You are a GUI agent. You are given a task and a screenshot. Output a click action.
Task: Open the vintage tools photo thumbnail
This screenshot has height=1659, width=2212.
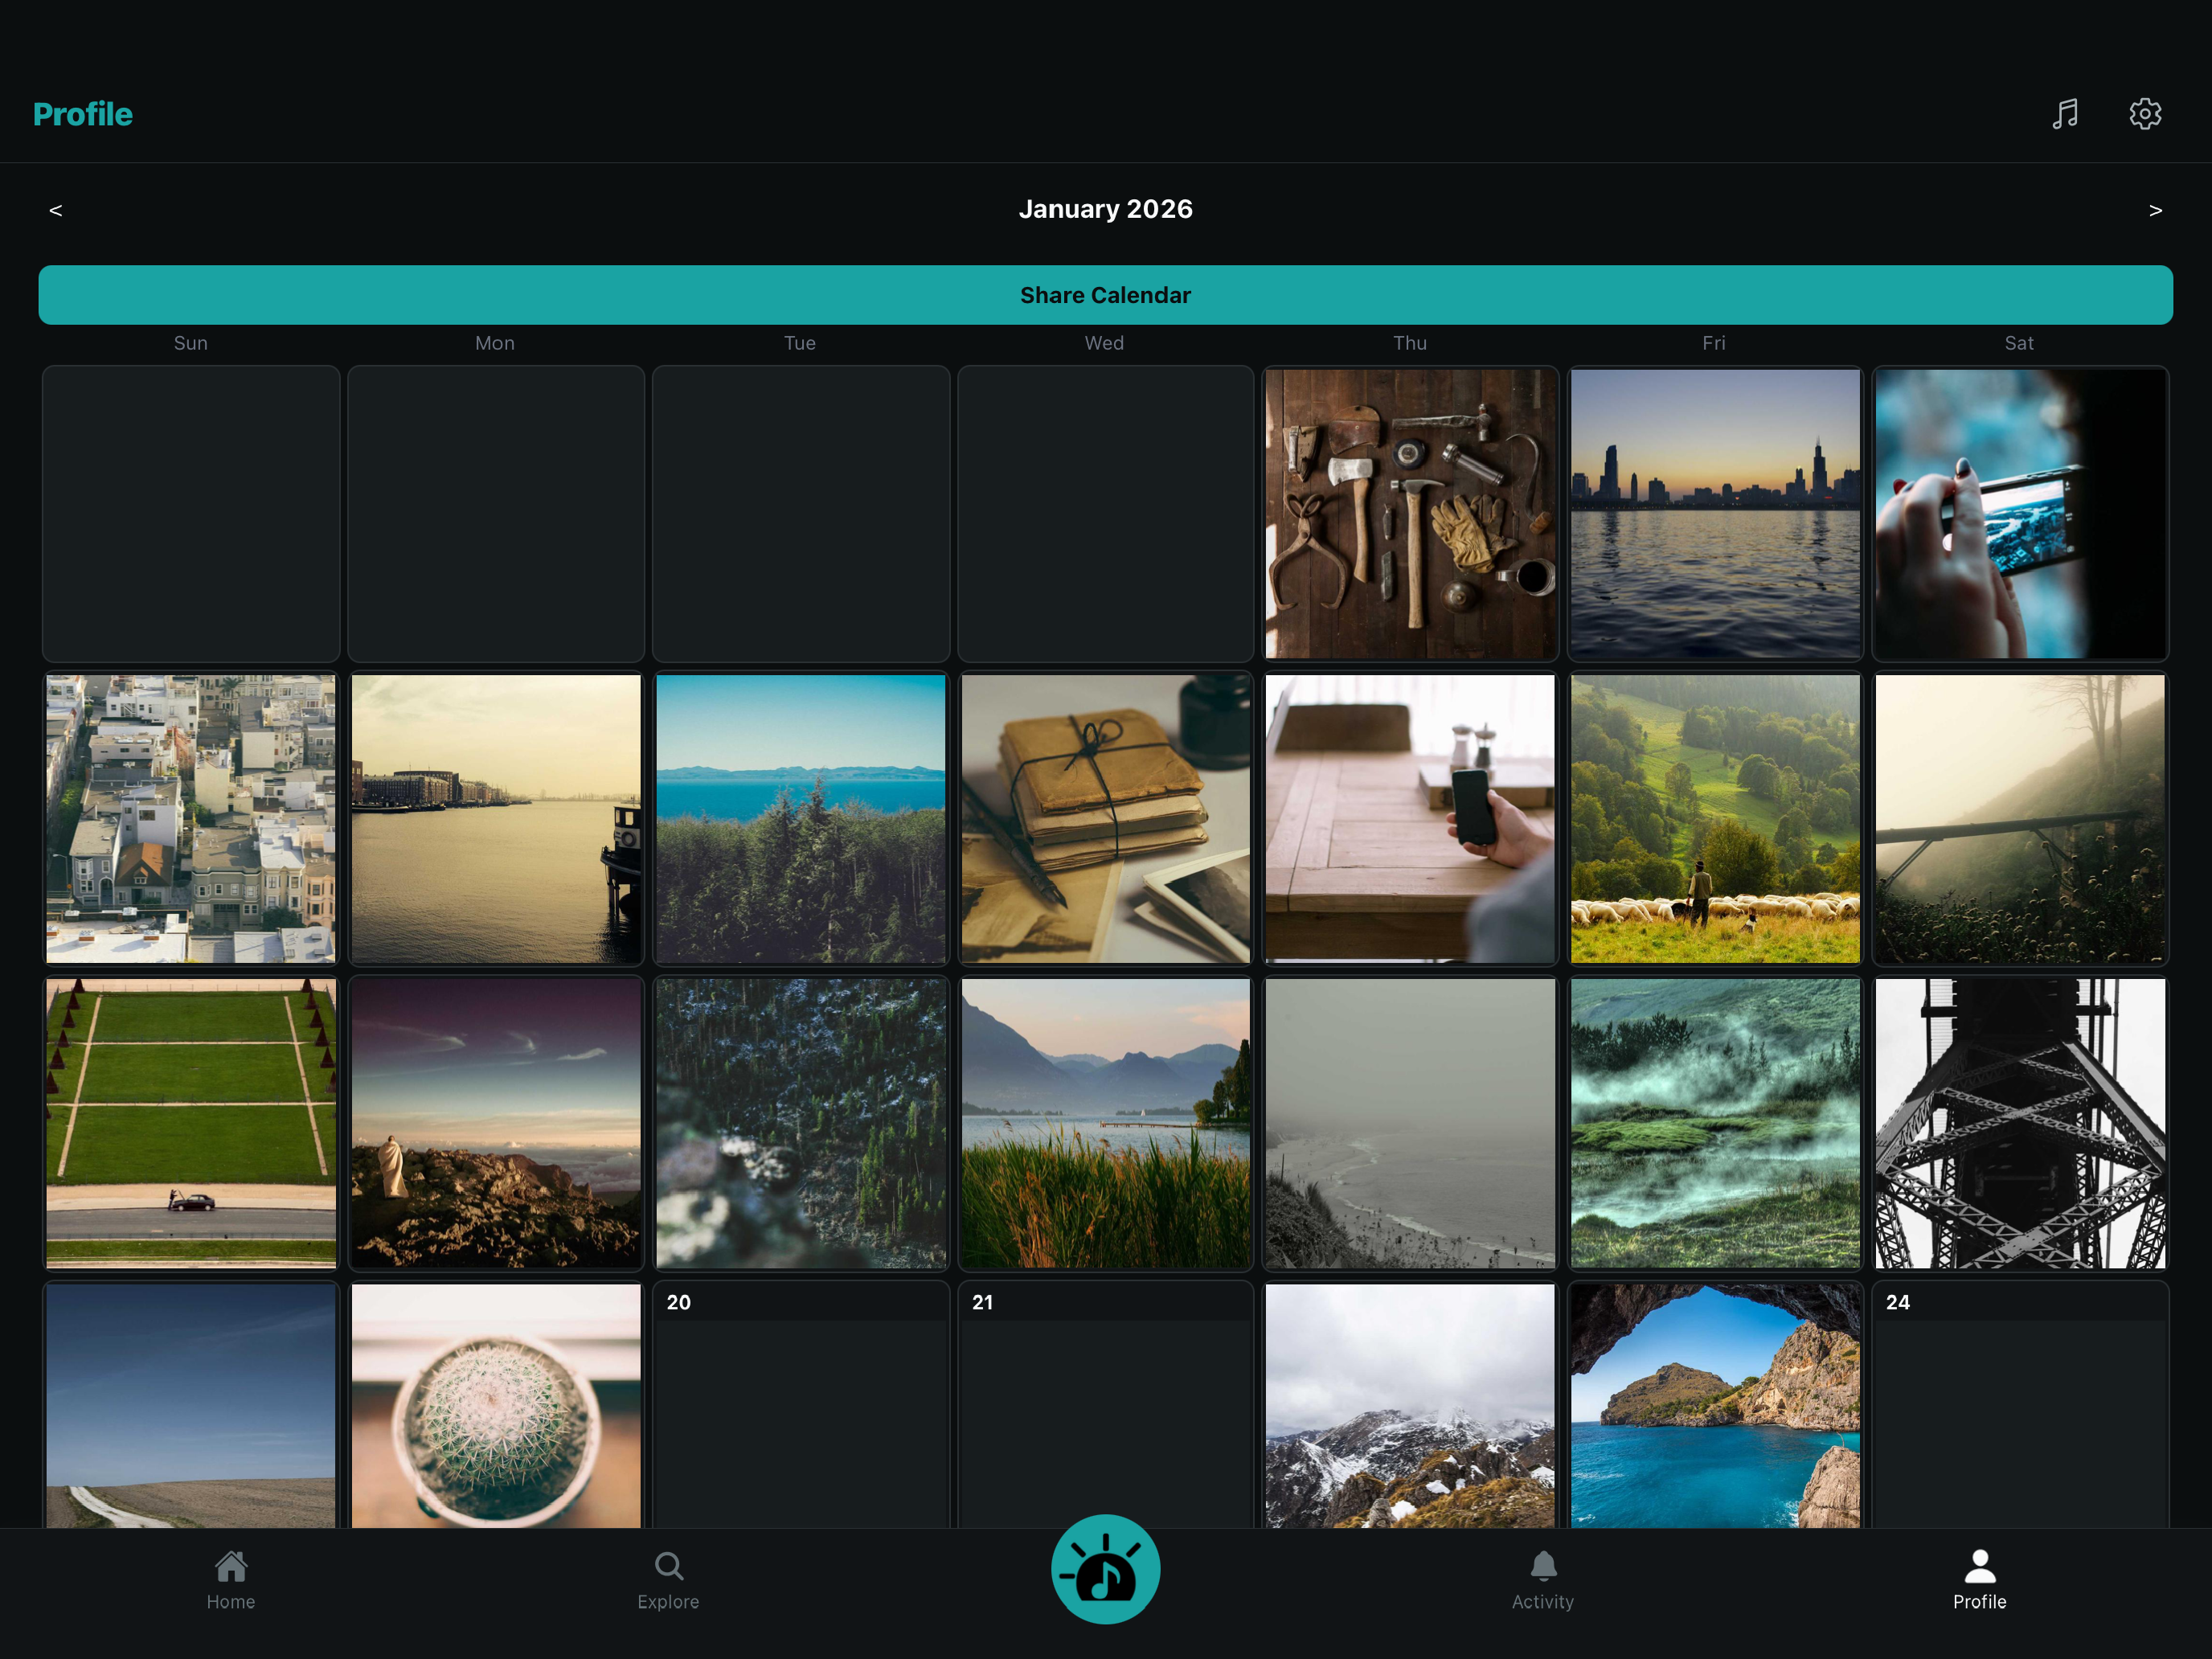1410,514
